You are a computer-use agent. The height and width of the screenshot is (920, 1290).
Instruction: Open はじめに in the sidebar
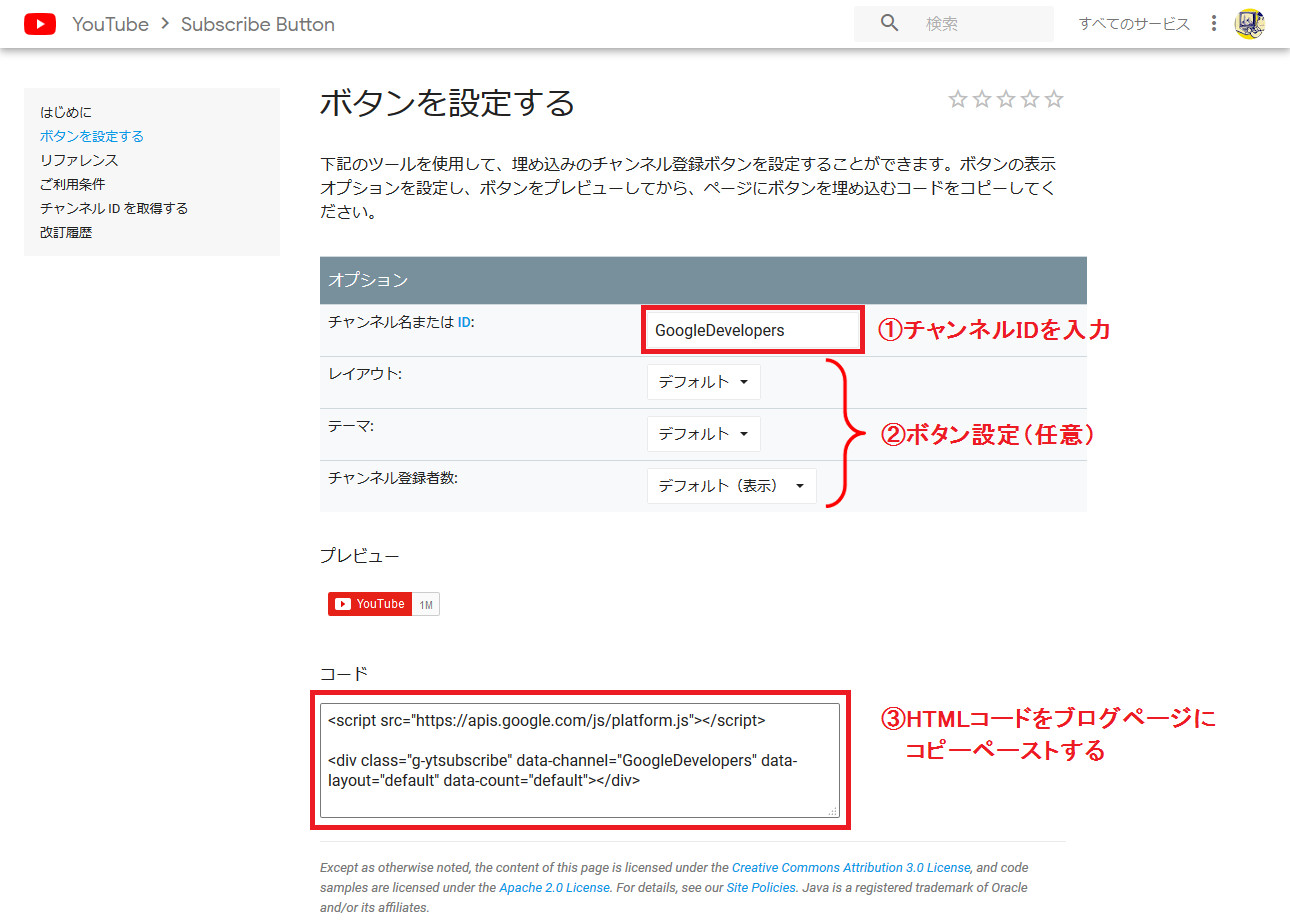(66, 112)
